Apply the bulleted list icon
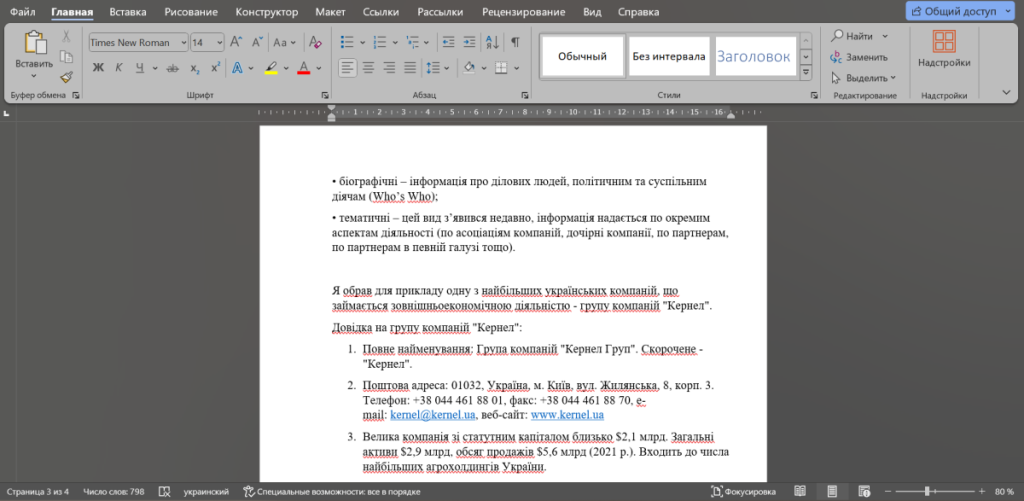 [x=348, y=42]
